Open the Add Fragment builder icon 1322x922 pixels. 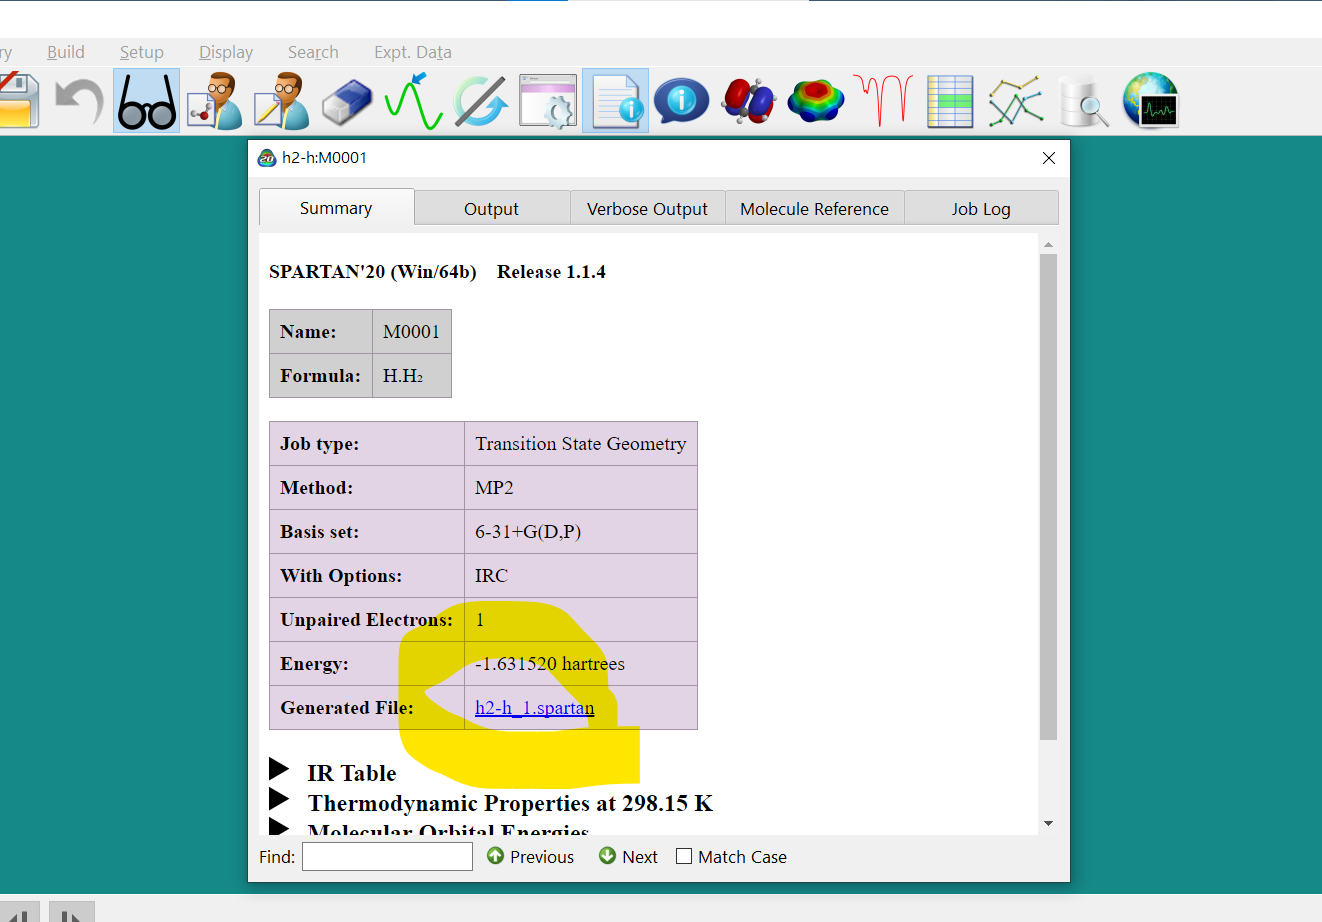click(x=214, y=101)
